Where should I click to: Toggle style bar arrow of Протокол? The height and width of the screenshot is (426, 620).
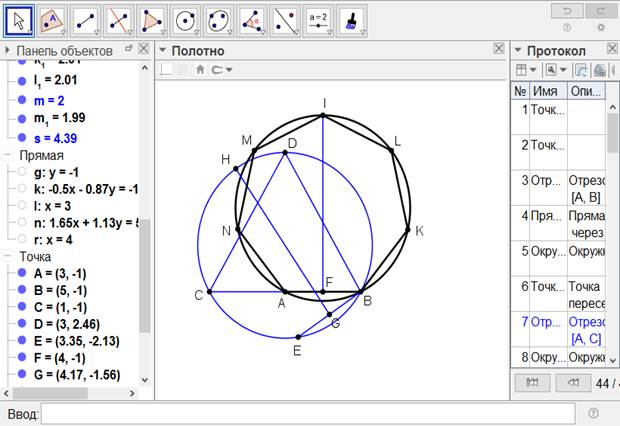[518, 50]
